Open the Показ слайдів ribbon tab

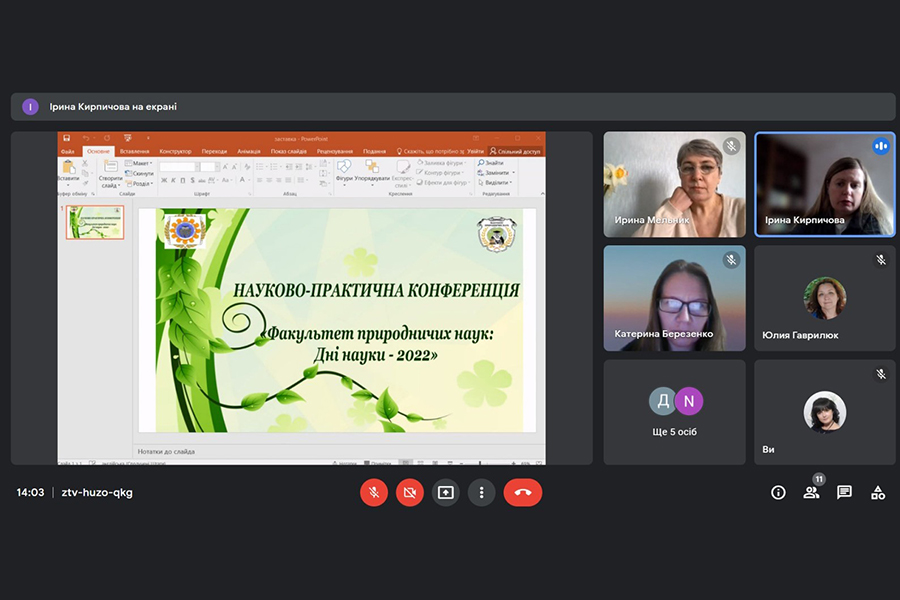289,152
